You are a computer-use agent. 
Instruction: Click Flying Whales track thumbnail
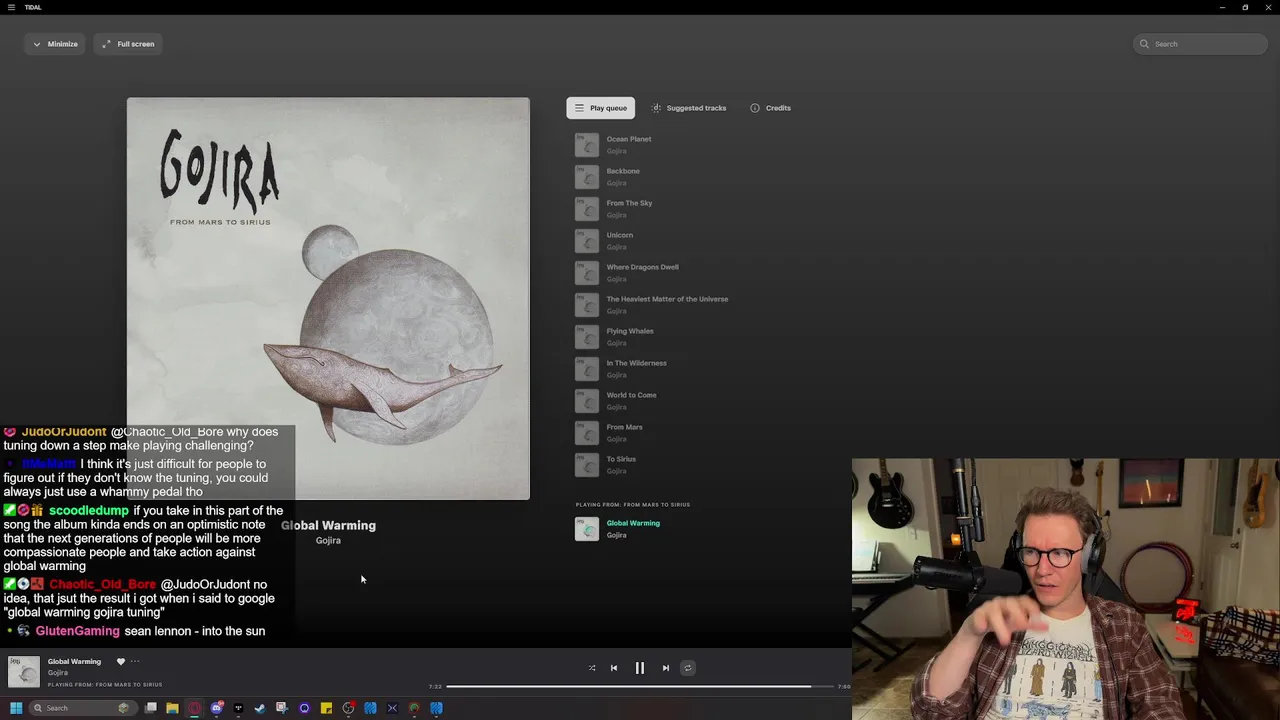587,337
